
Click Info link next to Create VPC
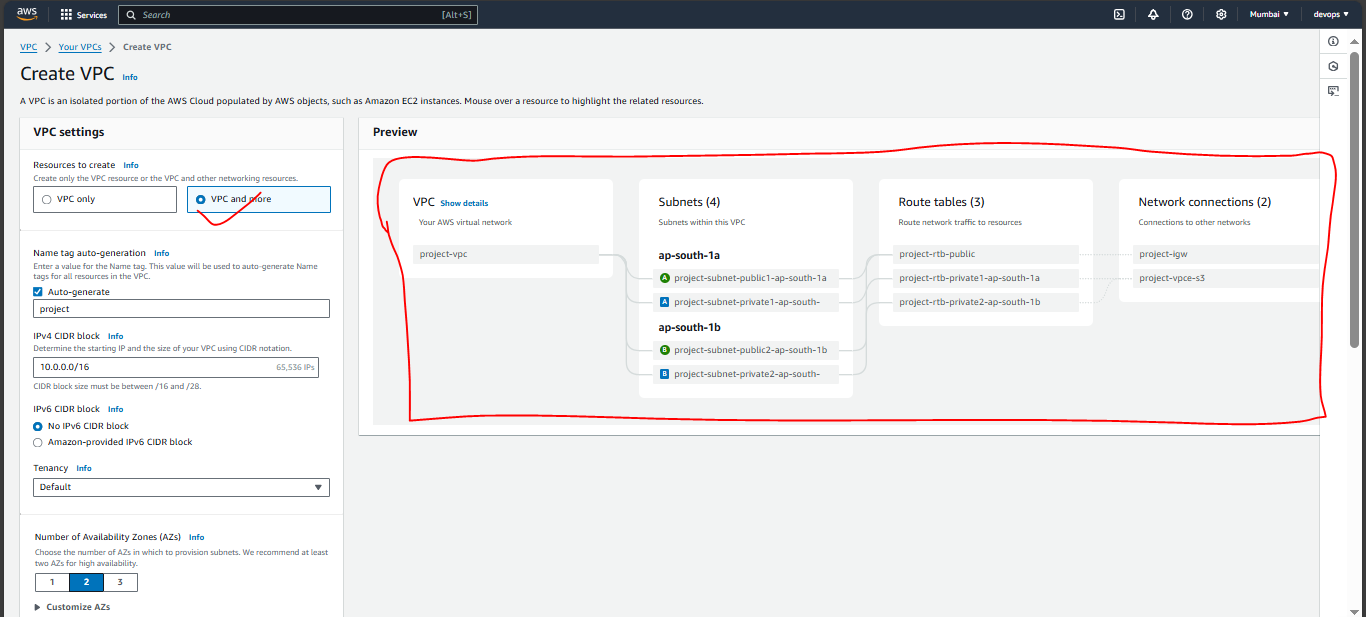(x=130, y=77)
